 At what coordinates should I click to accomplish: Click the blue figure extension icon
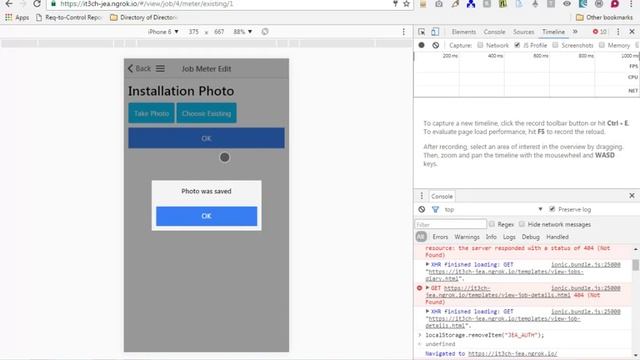pos(471,4)
